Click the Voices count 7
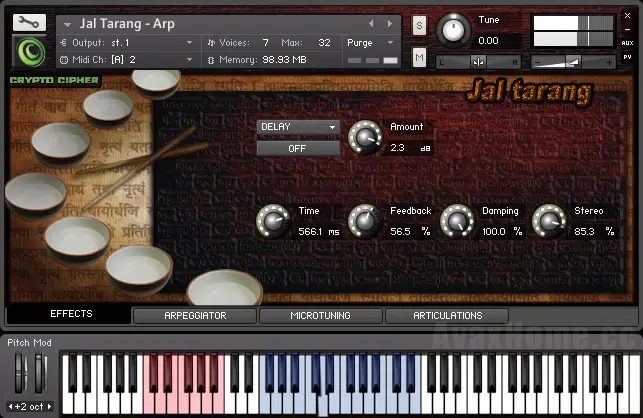The width and height of the screenshot is (643, 418). [266, 43]
